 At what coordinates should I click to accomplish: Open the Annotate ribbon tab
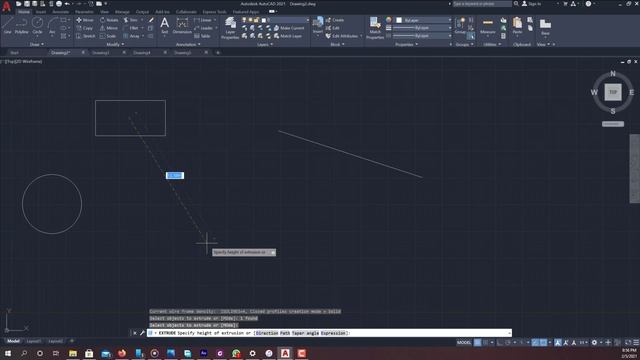(x=60, y=12)
